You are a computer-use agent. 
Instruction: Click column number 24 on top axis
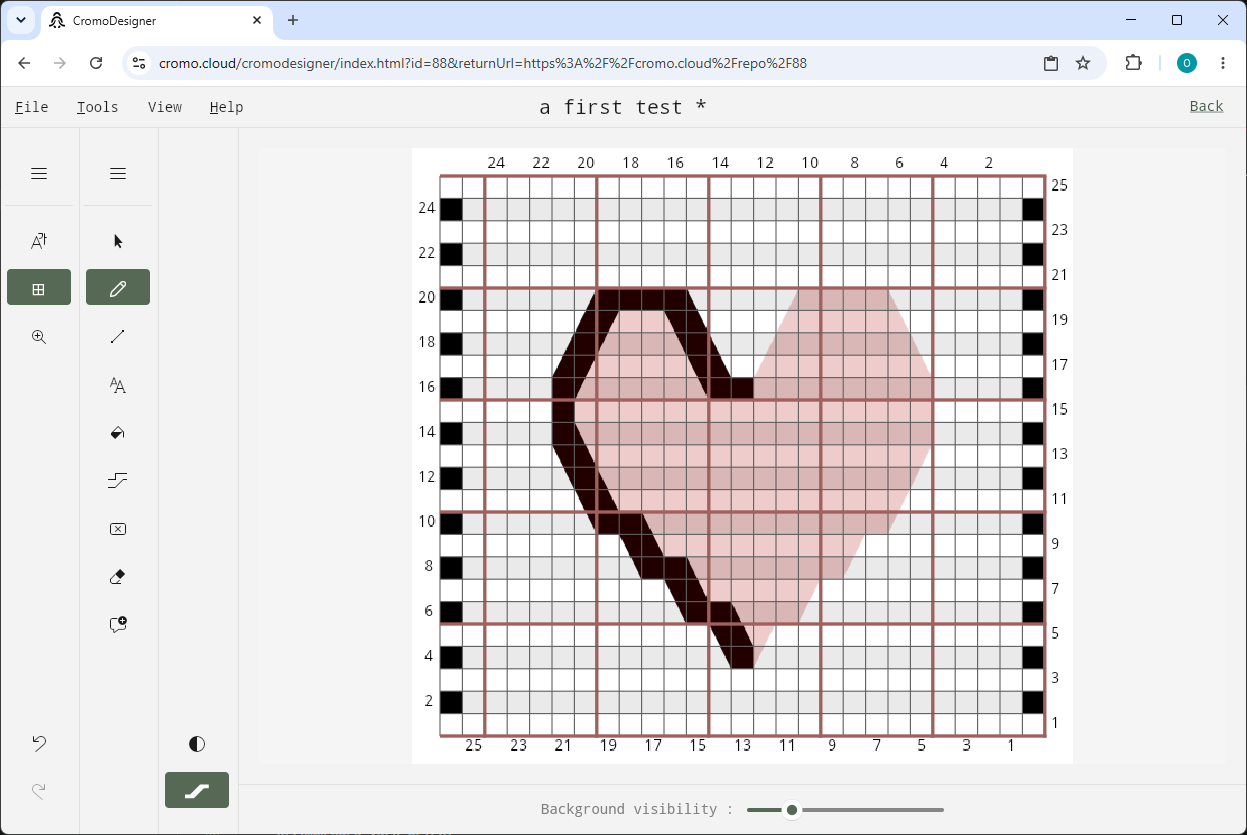pyautogui.click(x=496, y=163)
